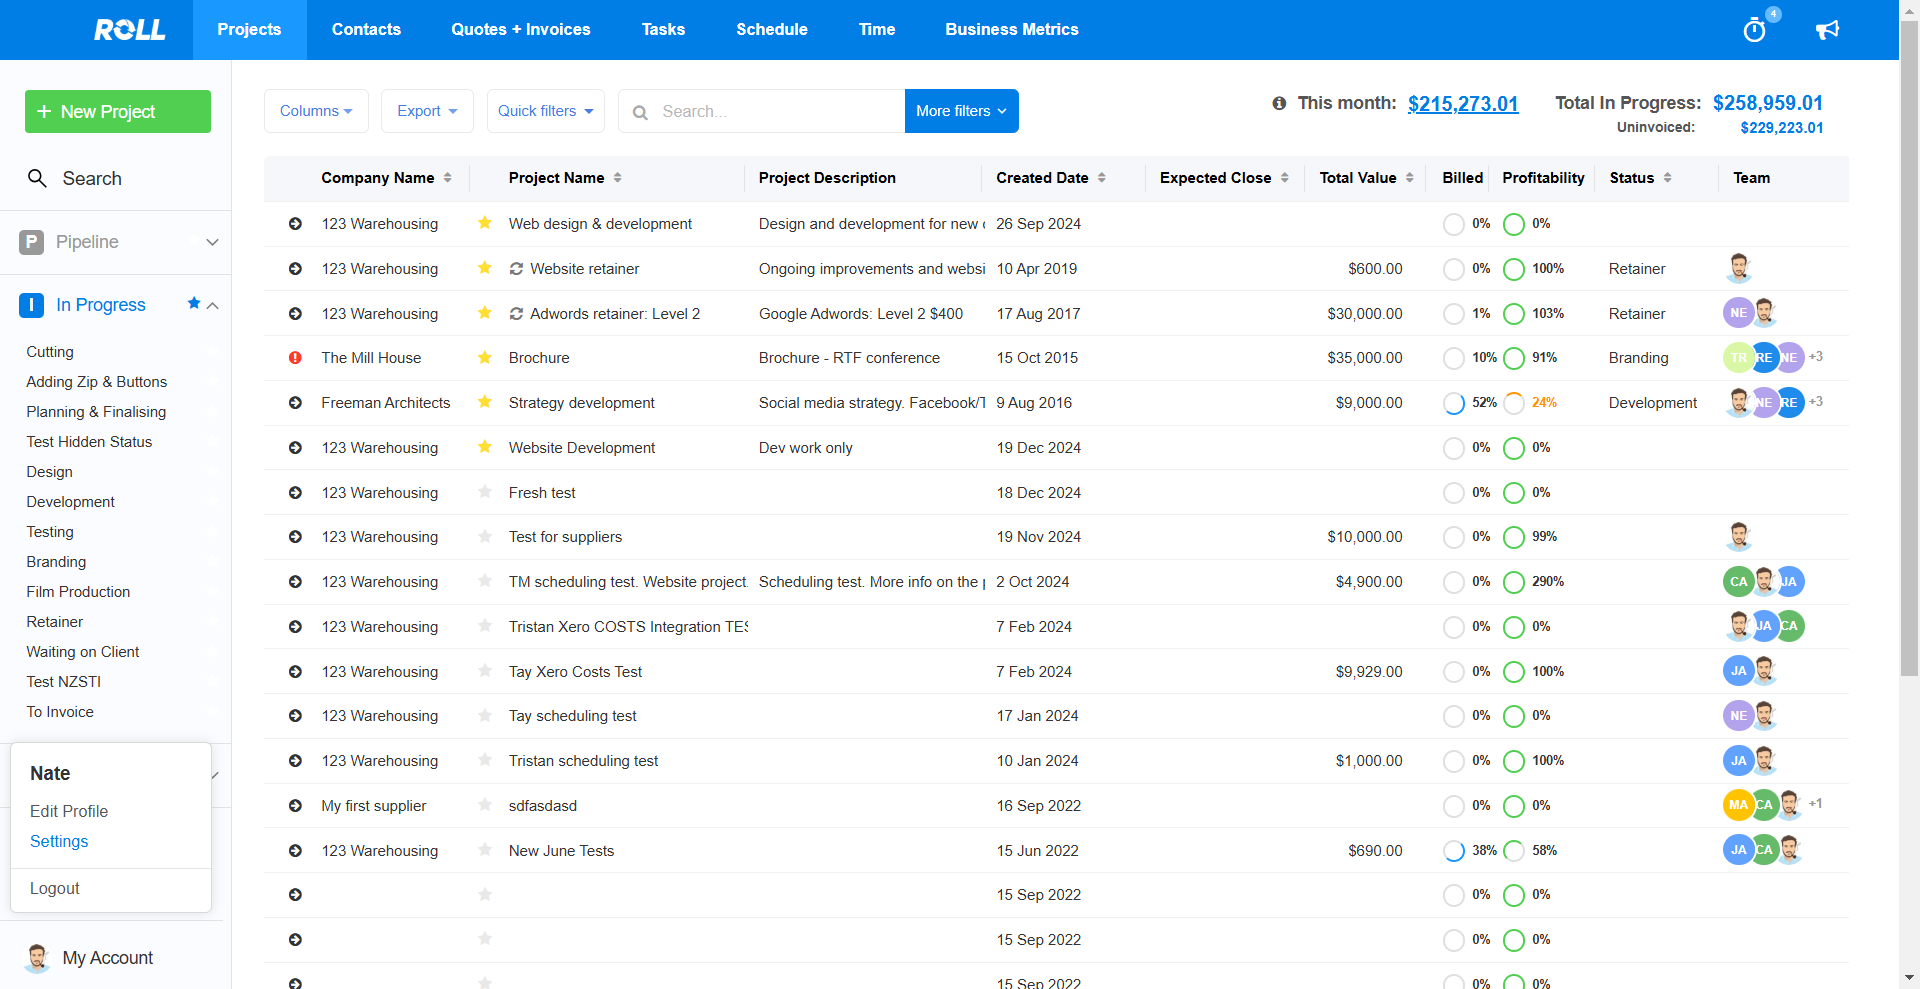Star the Fresh test project
Screen dimensions: 1920x989
485,492
